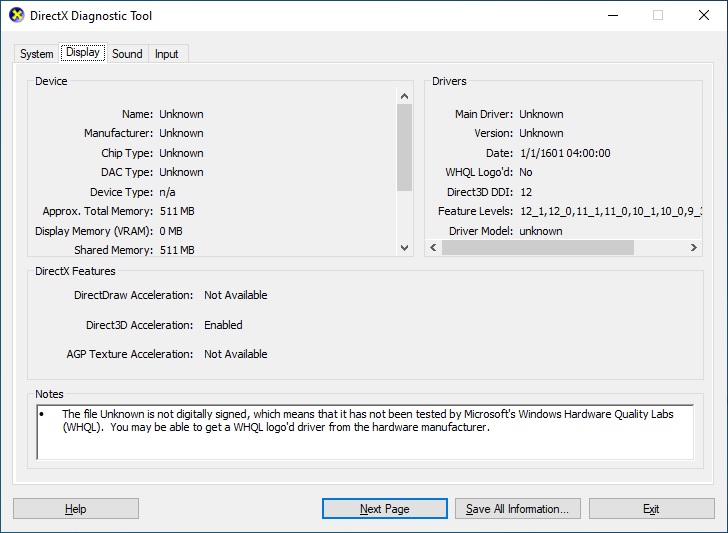Screen dimensions: 728x533
Task: Select the Name value 'Unknown'
Action: tap(181, 114)
